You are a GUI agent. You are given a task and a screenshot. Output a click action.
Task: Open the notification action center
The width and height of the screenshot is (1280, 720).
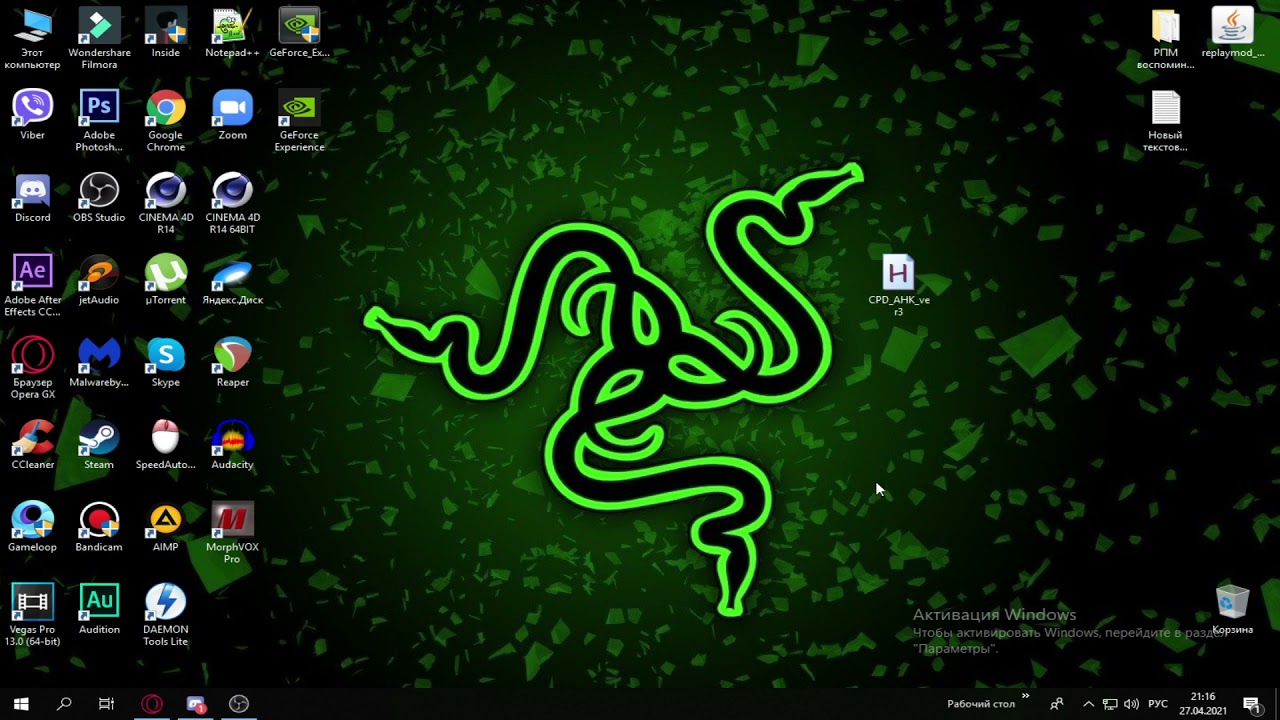click(x=1251, y=704)
